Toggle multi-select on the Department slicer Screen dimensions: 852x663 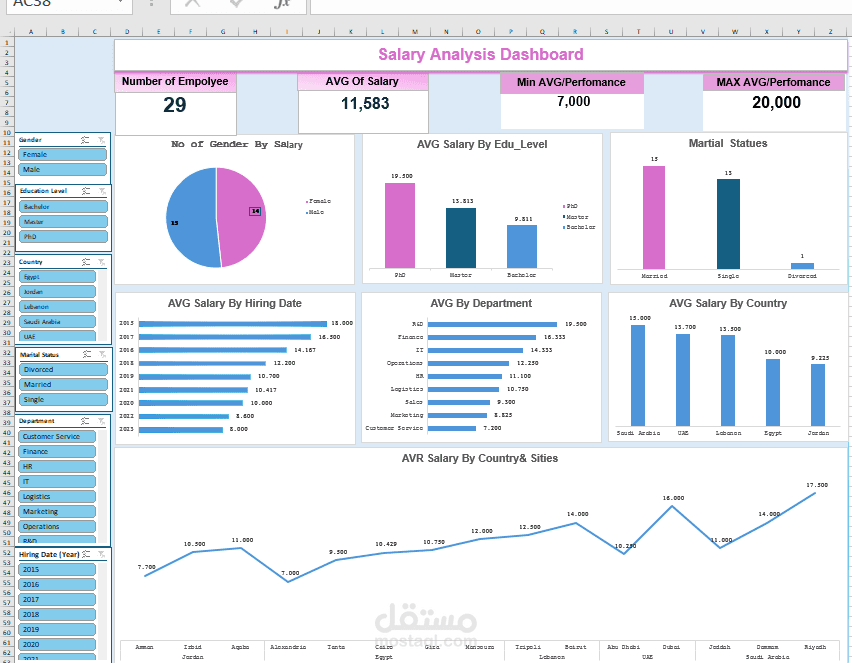pos(85,421)
